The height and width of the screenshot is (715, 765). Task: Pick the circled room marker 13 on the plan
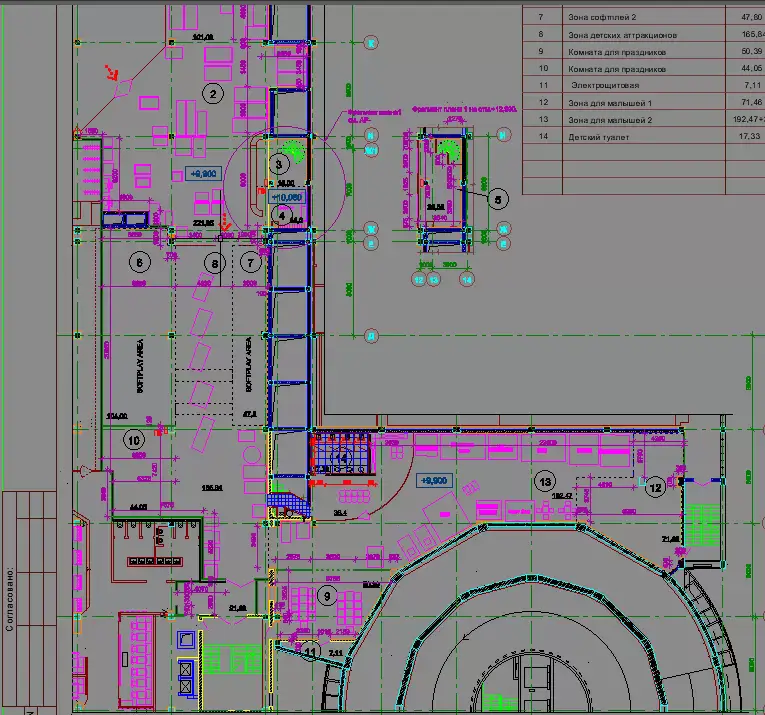click(x=545, y=482)
